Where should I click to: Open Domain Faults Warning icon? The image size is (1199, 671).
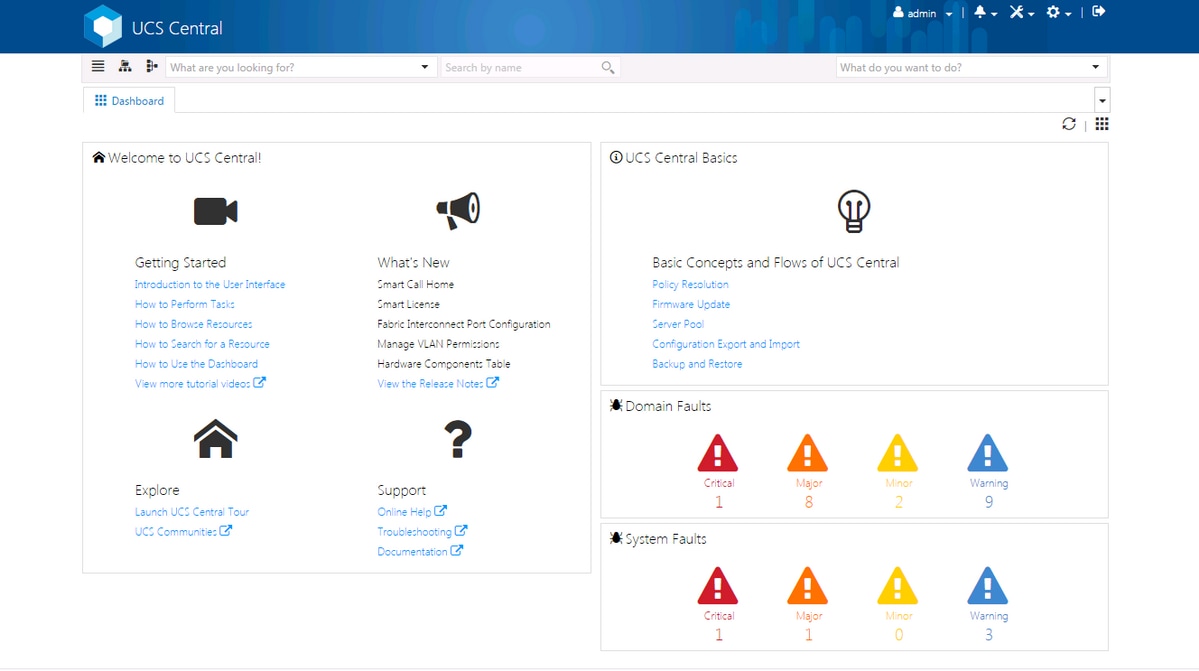[988, 452]
